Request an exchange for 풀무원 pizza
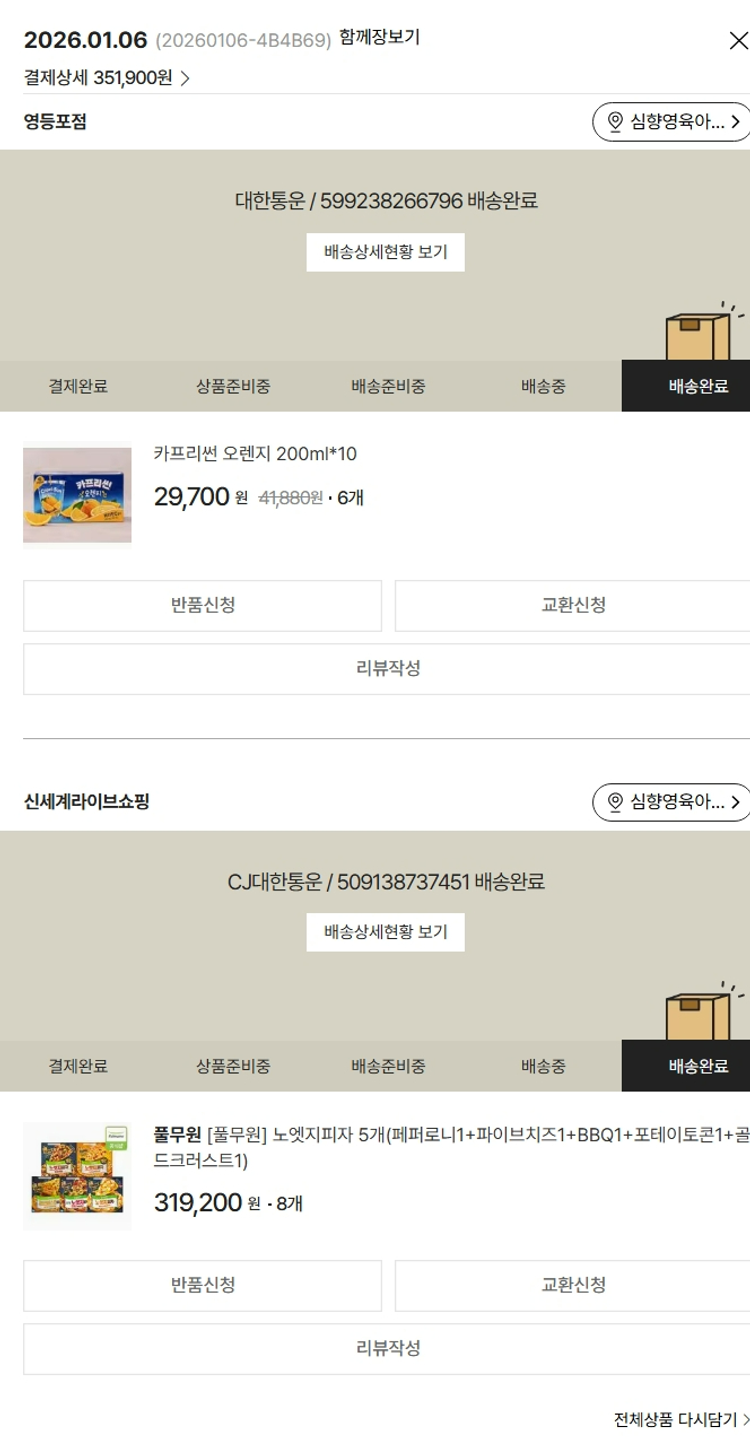The image size is (750, 1451). (x=571, y=1286)
